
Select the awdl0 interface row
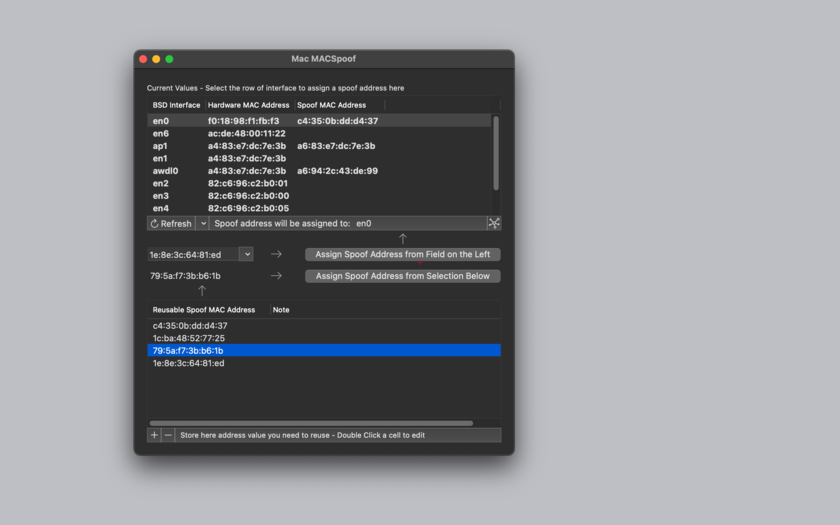coord(319,171)
